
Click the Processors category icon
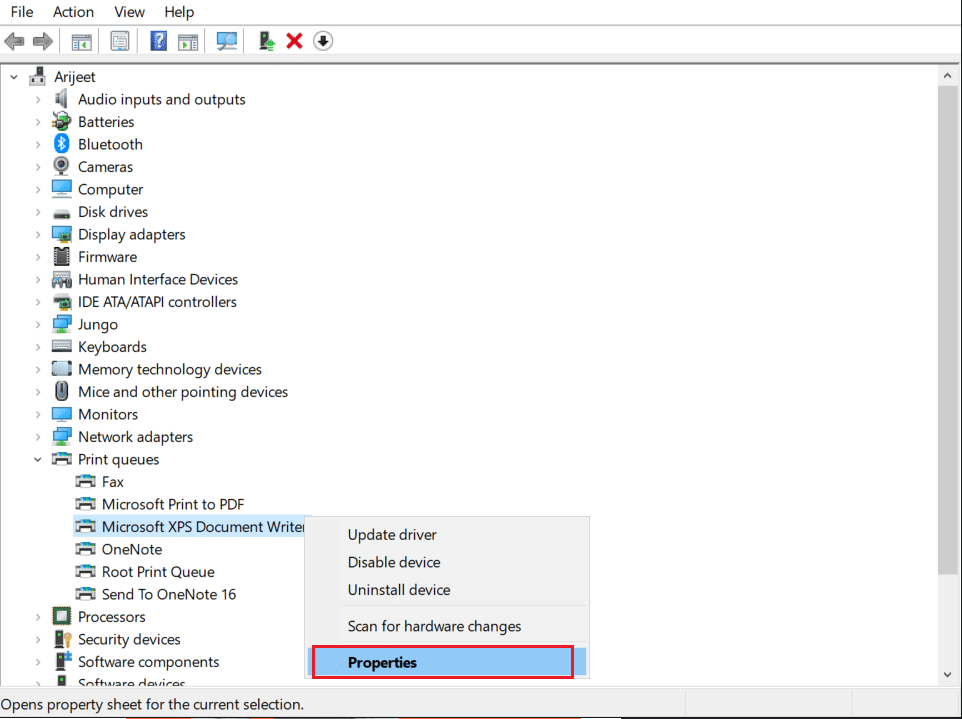61,616
